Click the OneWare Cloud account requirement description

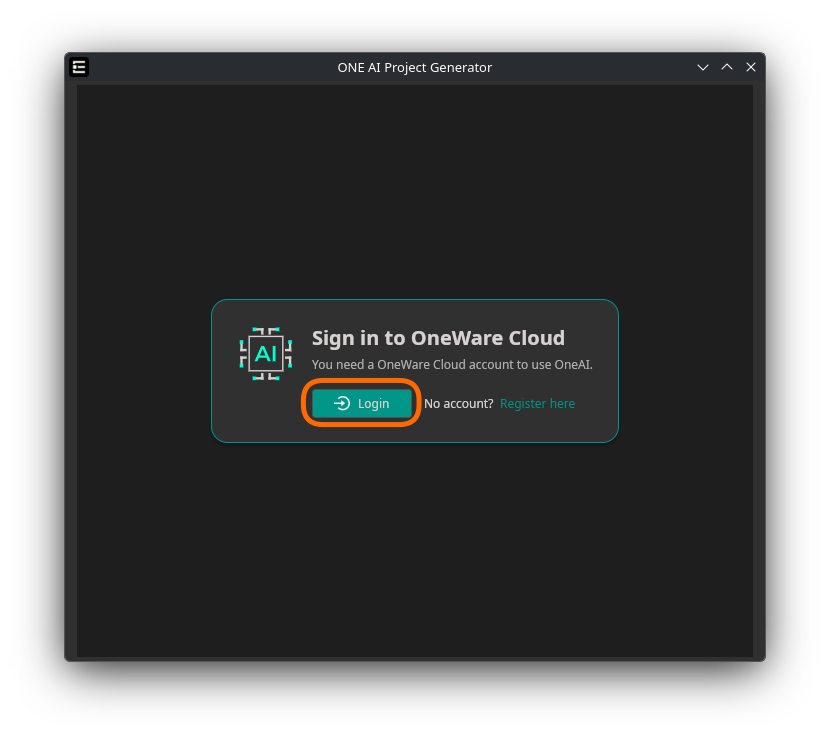click(452, 364)
